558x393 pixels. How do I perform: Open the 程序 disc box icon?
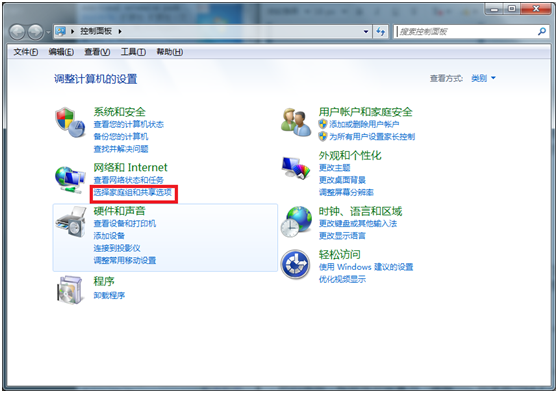tap(70, 290)
